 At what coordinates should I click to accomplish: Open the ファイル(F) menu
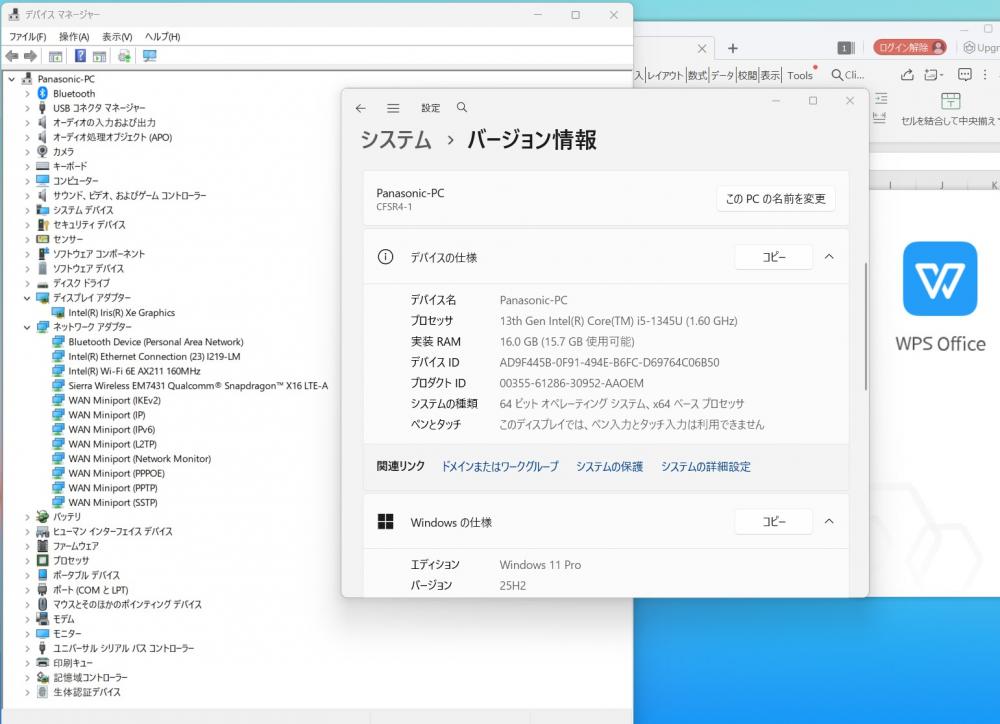[27, 36]
